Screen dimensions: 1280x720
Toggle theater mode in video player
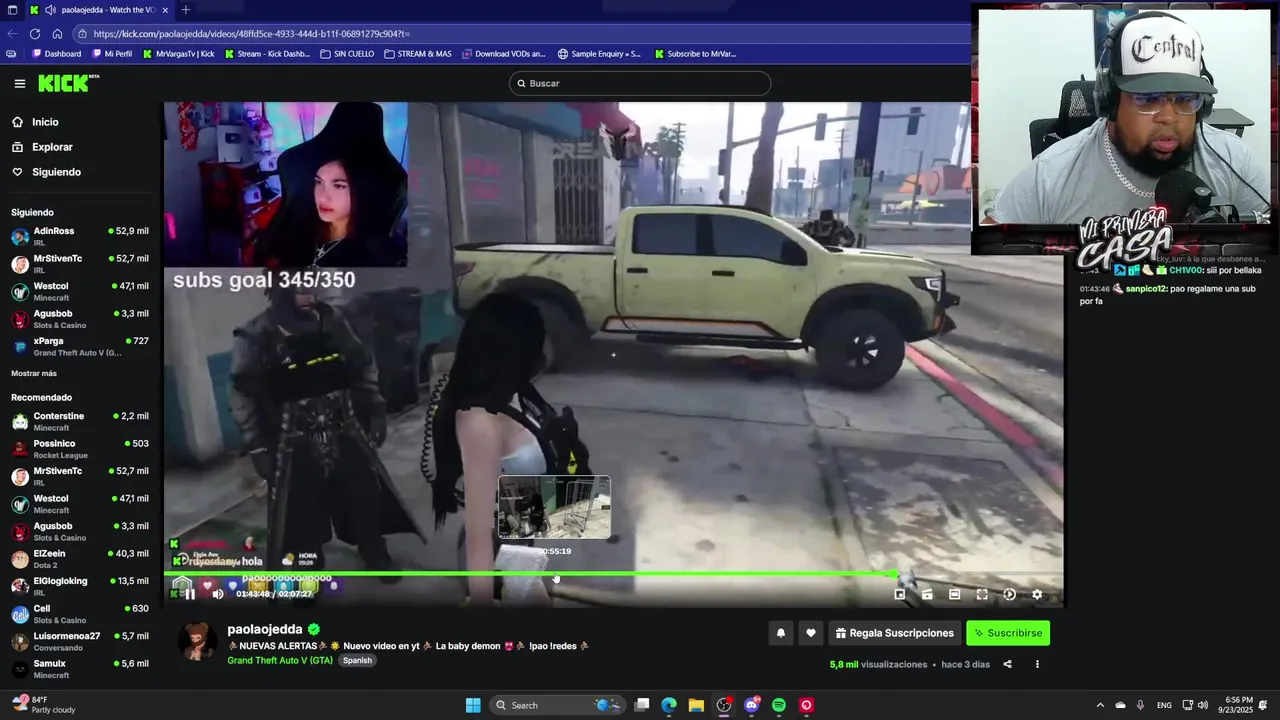(x=954, y=594)
